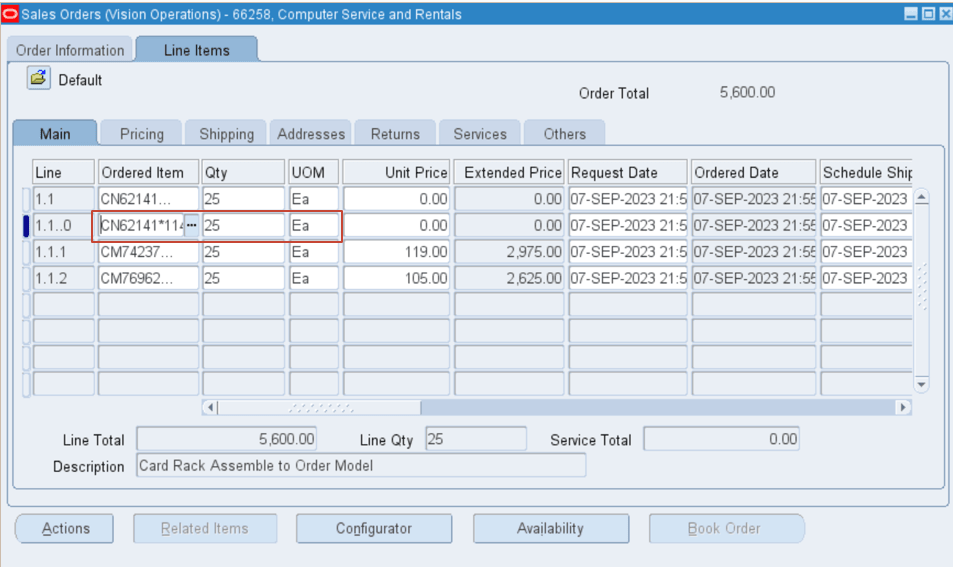Minimize the Sales Orders window
This screenshot has width=953, height=567.
[x=910, y=13]
